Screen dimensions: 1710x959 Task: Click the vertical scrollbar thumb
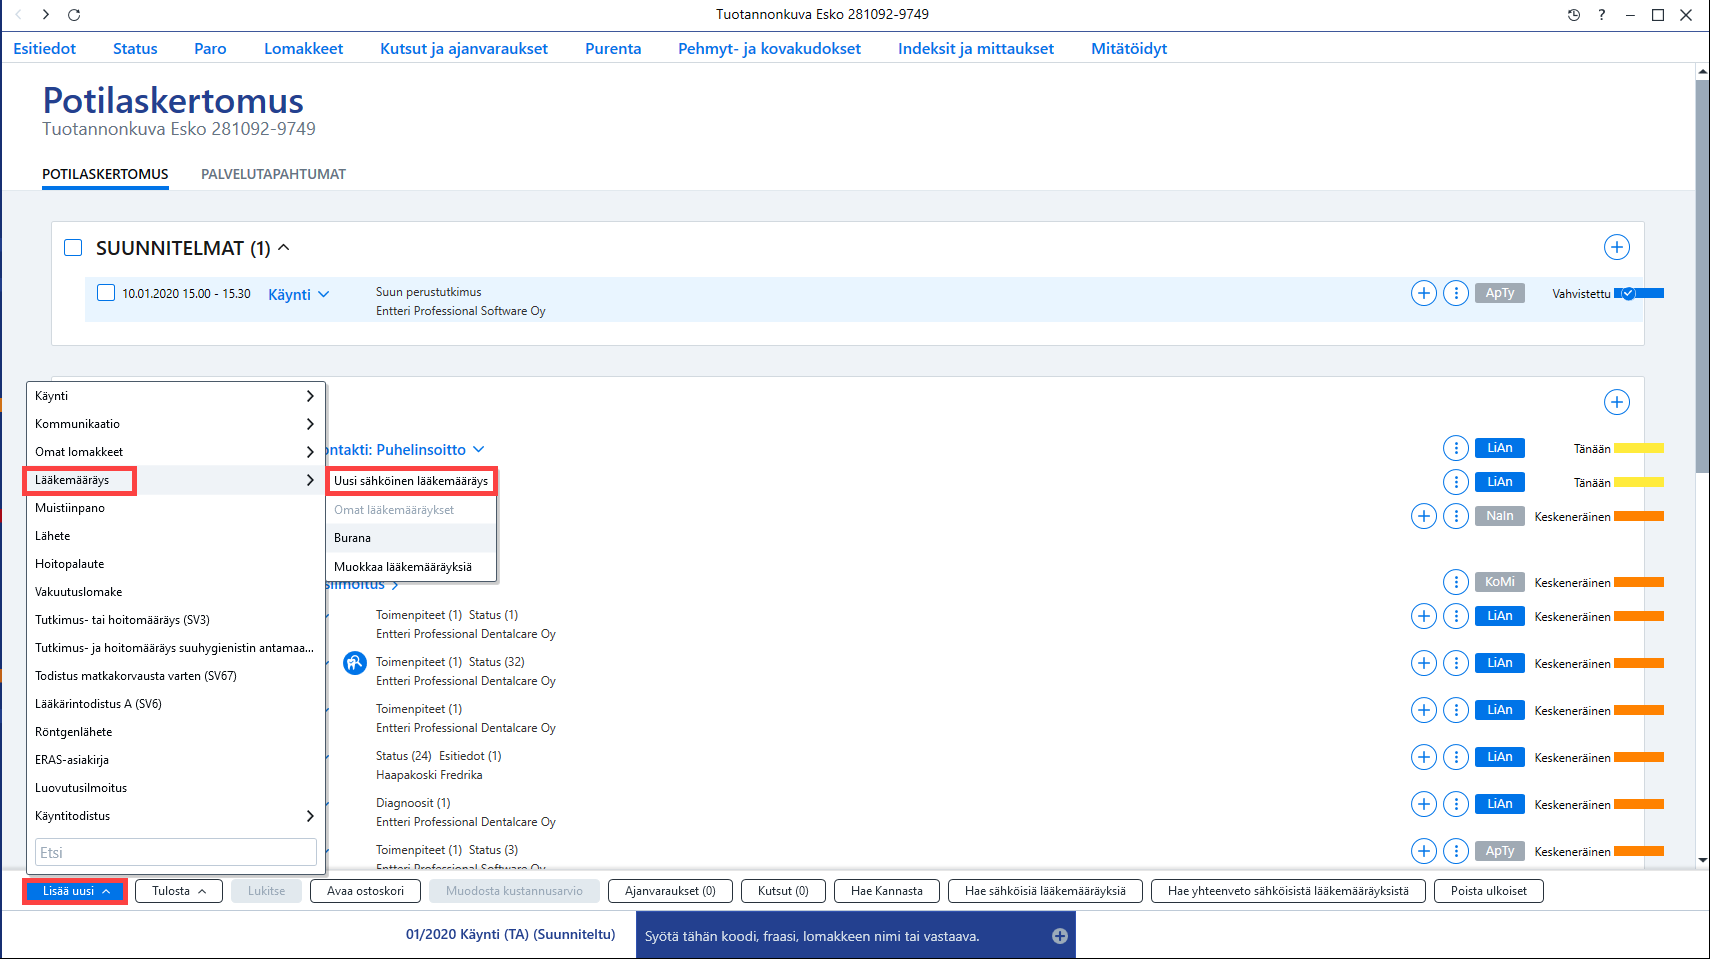coord(1702,275)
